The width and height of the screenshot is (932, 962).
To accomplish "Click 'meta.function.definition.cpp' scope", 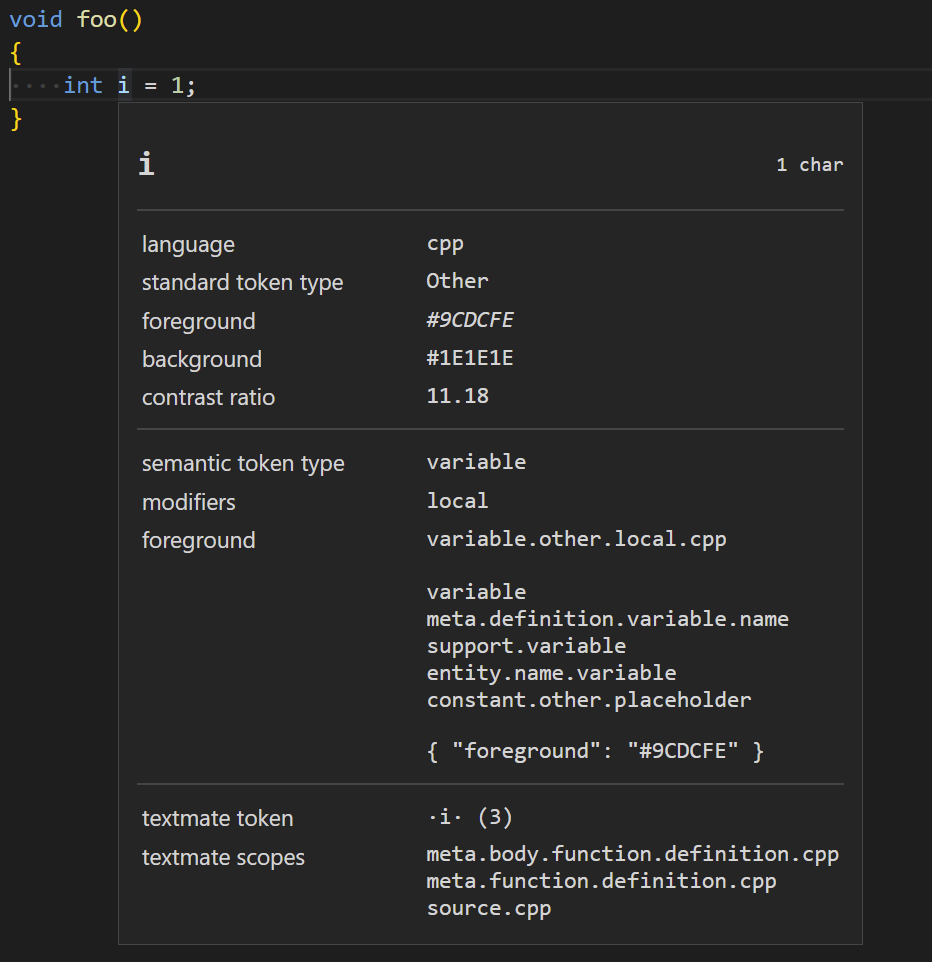I will tap(602, 881).
